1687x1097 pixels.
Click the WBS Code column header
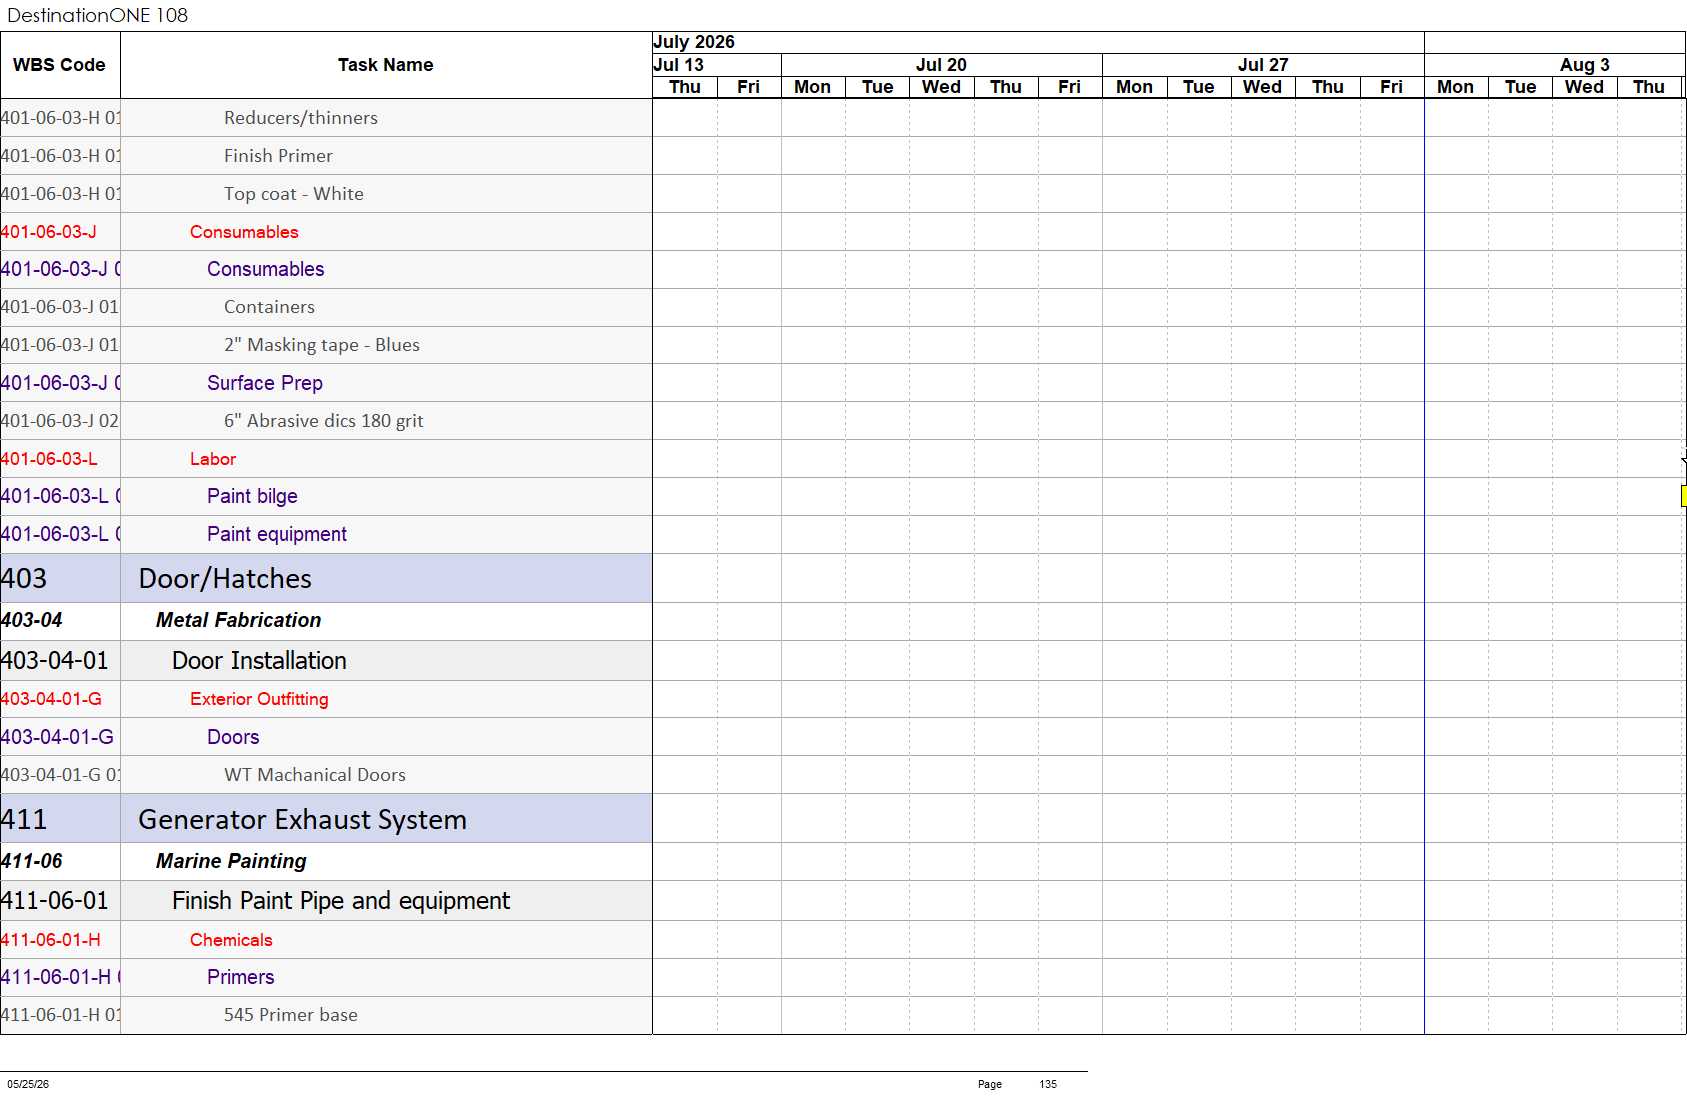(59, 65)
